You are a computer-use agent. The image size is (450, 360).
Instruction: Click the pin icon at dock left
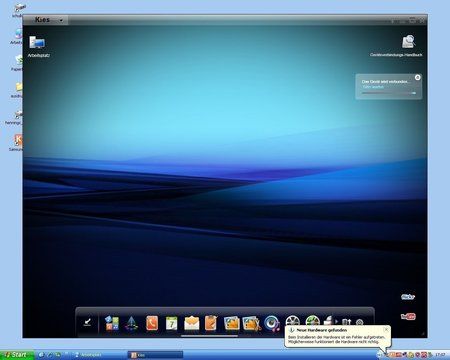tap(87, 322)
